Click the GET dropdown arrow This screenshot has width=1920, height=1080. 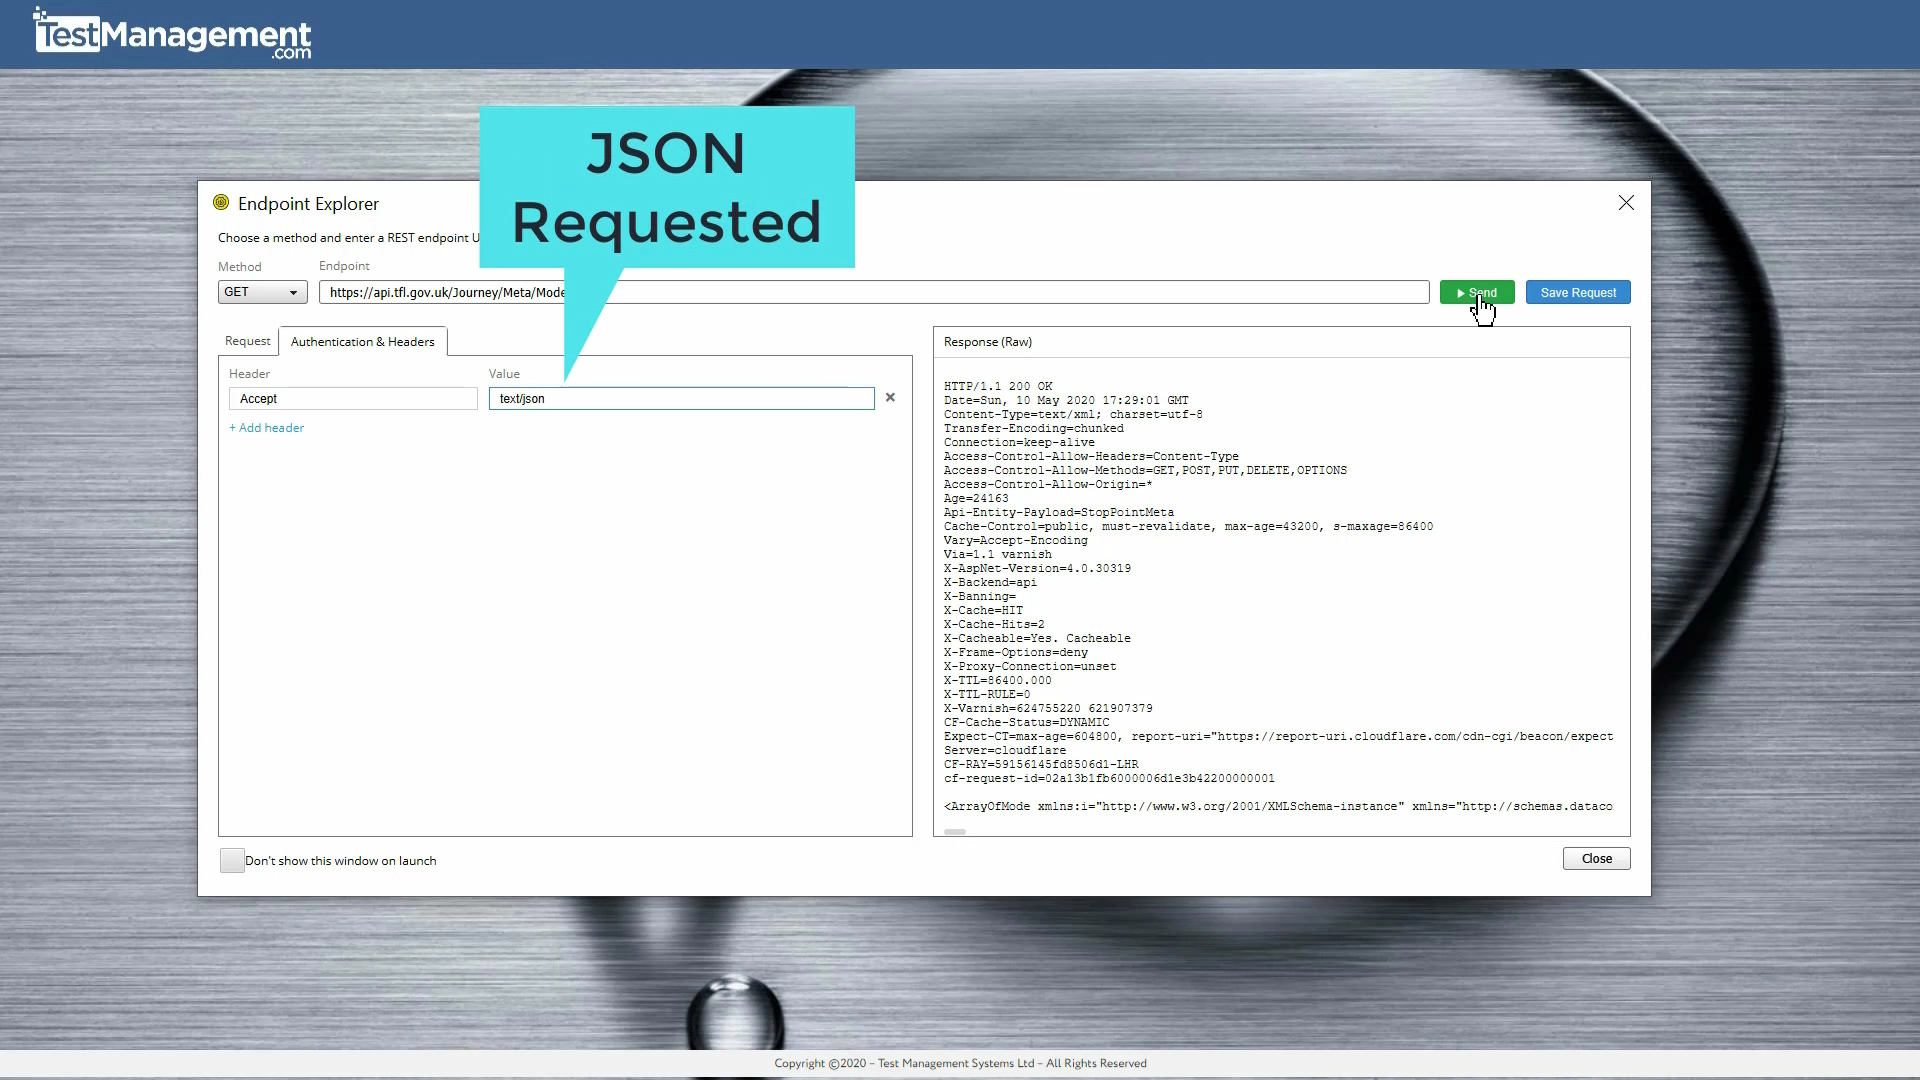(292, 291)
